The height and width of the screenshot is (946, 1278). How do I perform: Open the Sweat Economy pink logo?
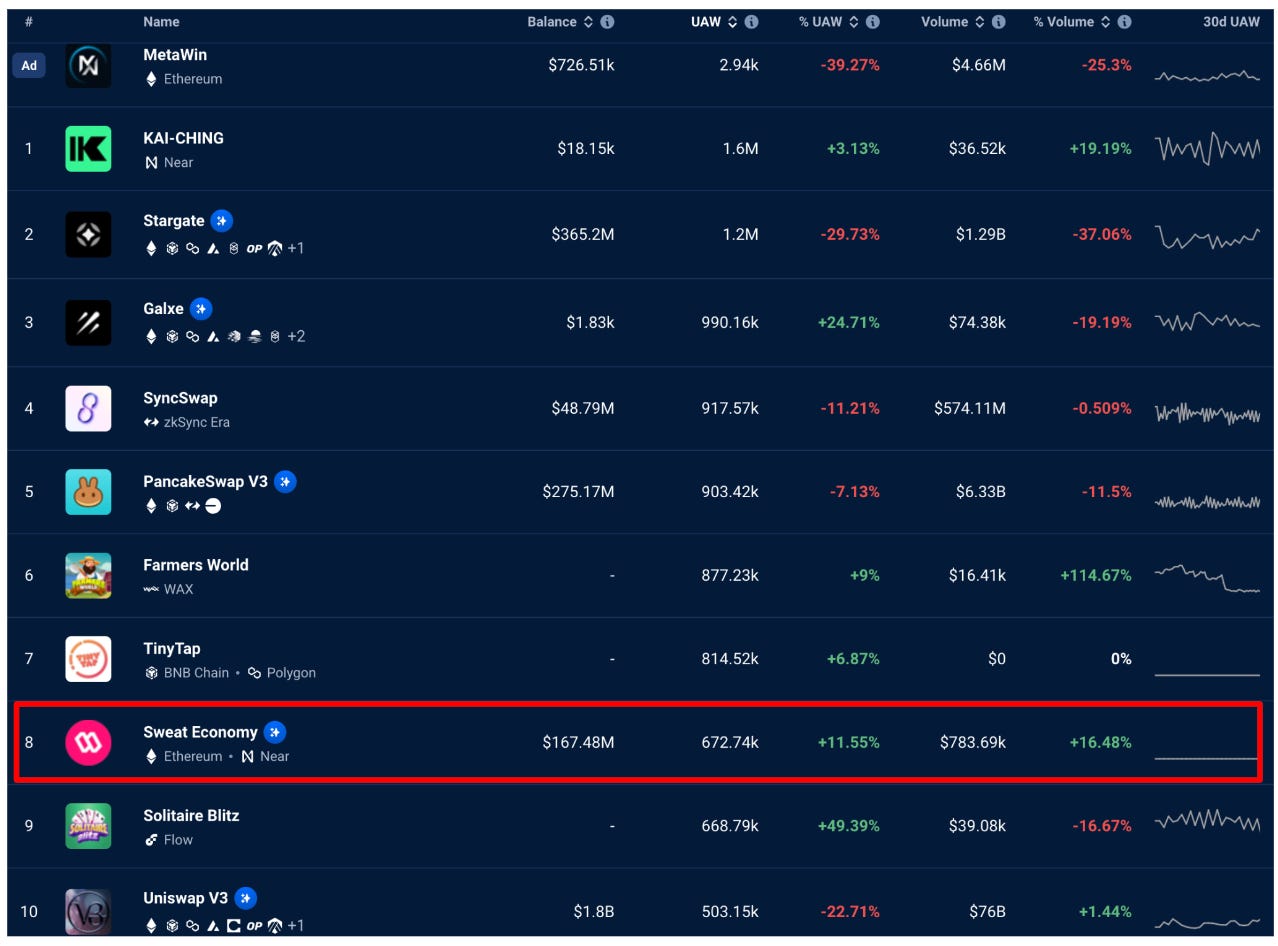(x=88, y=742)
